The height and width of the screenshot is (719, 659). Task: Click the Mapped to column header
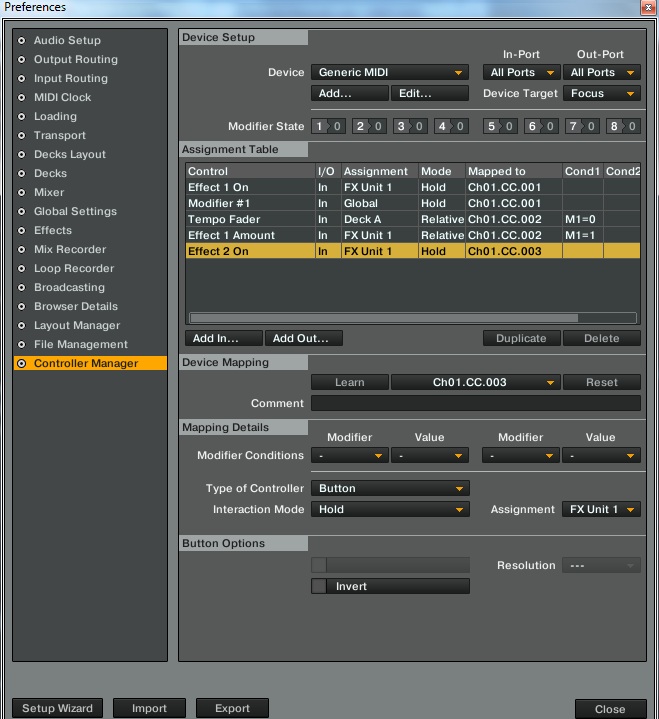pos(514,171)
